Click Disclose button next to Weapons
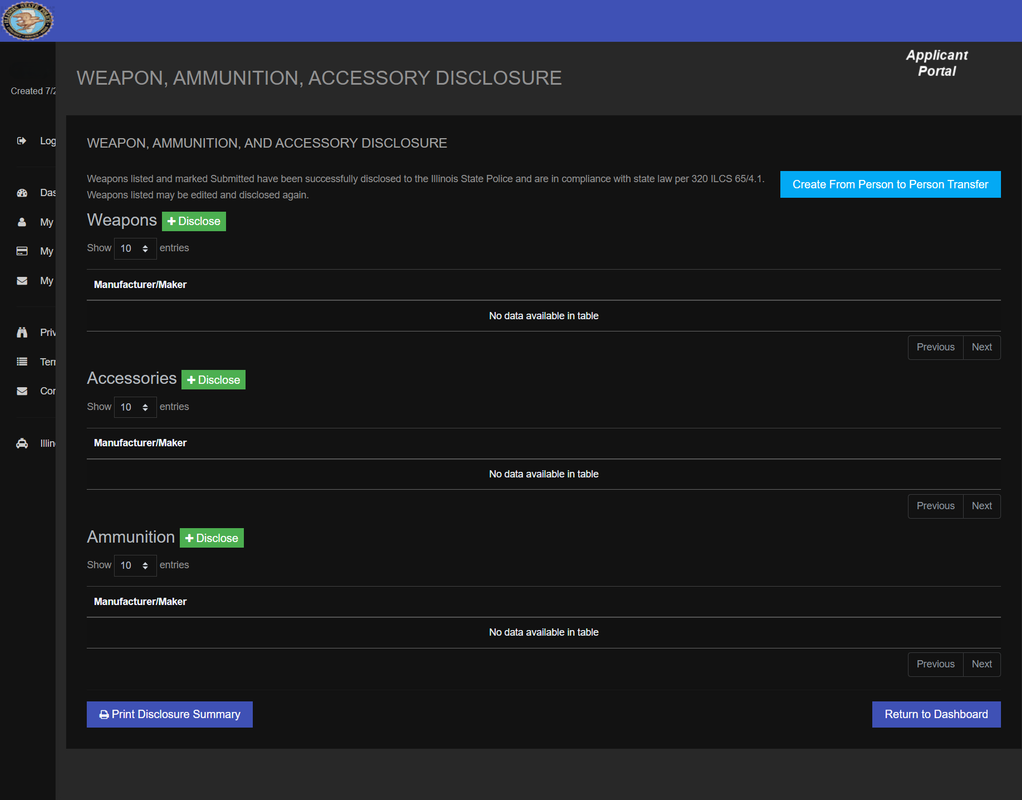 [194, 221]
